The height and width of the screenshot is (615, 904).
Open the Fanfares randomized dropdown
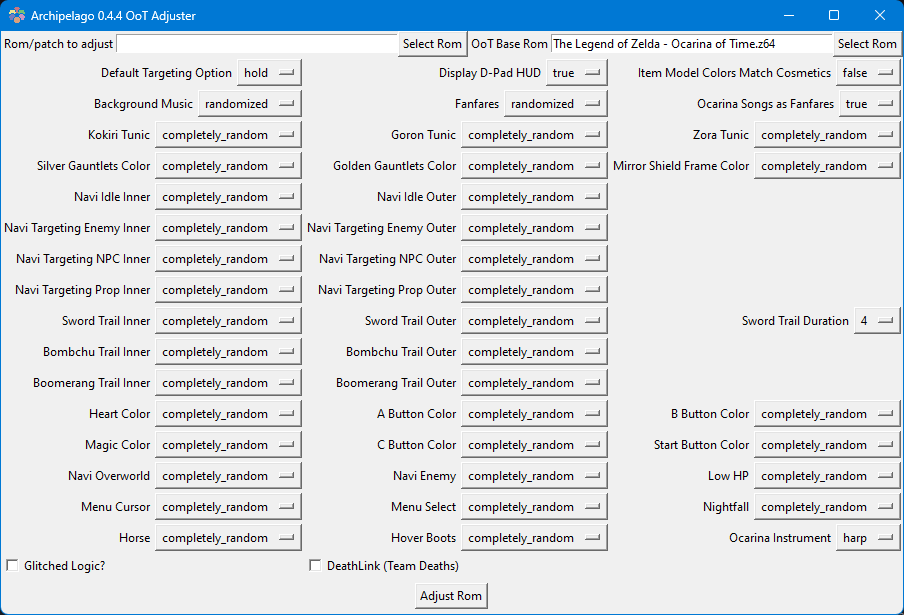point(556,104)
